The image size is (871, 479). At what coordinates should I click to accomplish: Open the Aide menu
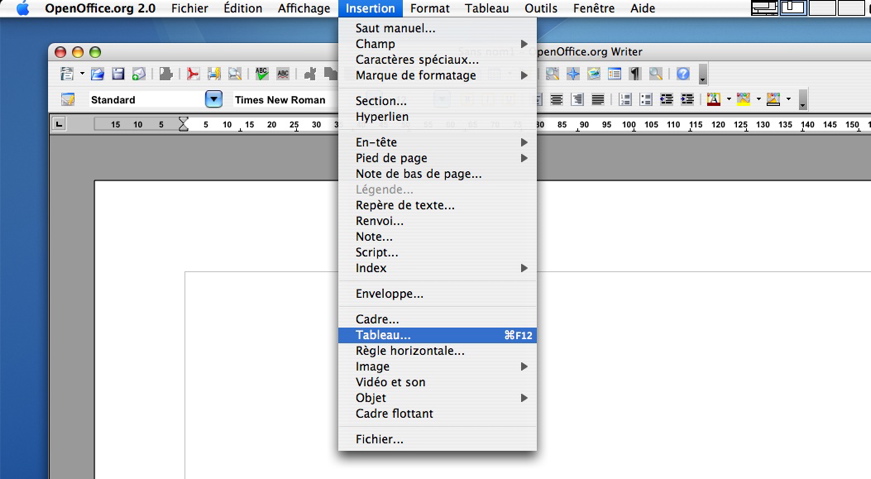(643, 8)
